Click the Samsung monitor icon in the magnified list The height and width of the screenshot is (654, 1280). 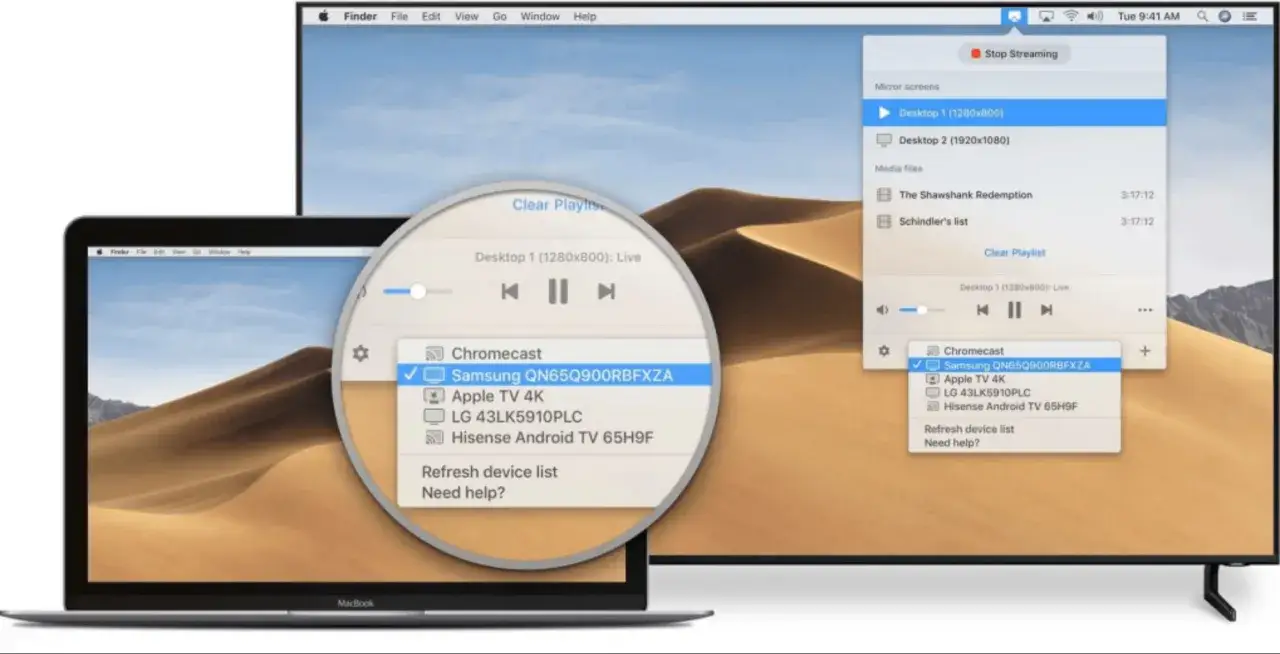click(x=434, y=375)
